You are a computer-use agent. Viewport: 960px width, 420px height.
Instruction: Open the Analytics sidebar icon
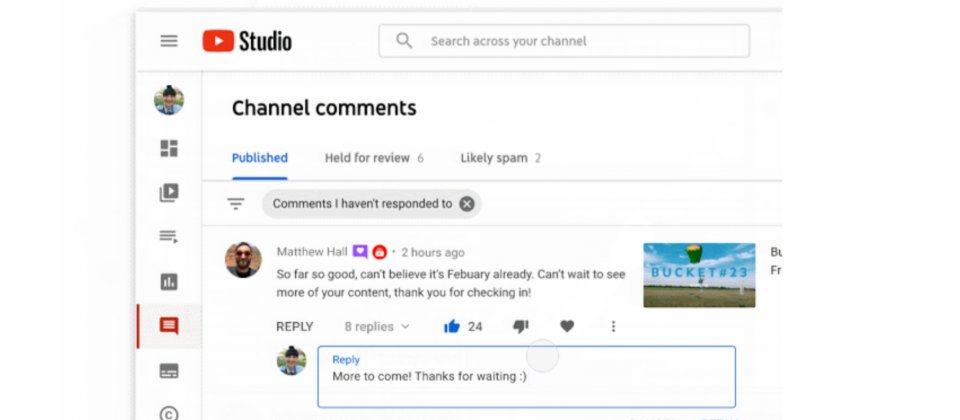169,282
